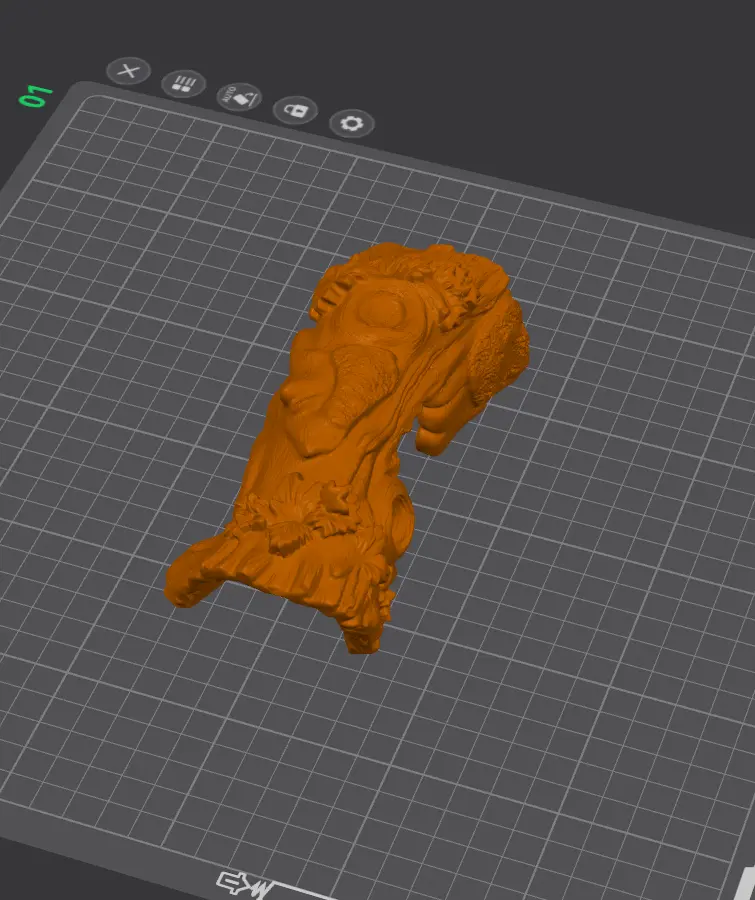
Task: Click empty grid area below the model
Action: tap(373, 746)
